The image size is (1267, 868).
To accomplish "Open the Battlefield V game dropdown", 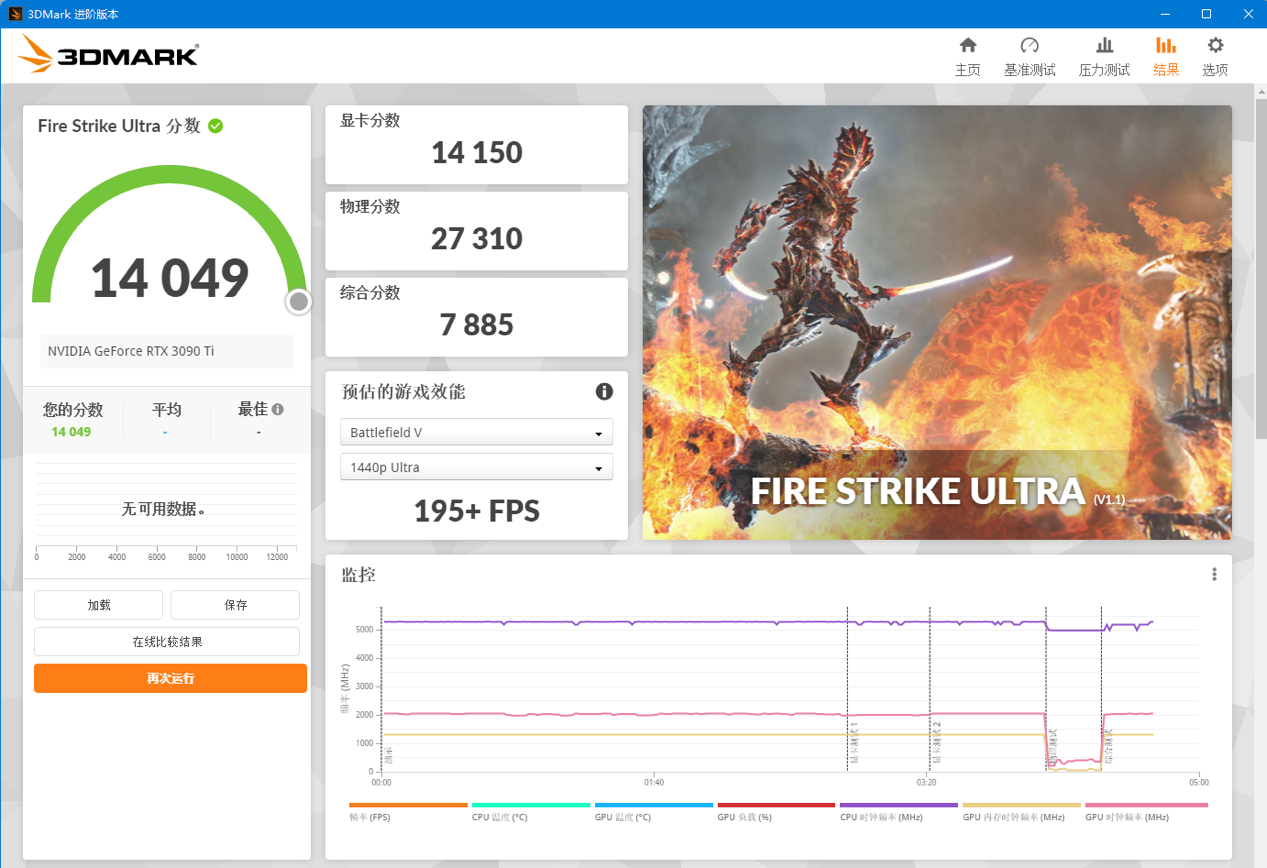I will 476,432.
